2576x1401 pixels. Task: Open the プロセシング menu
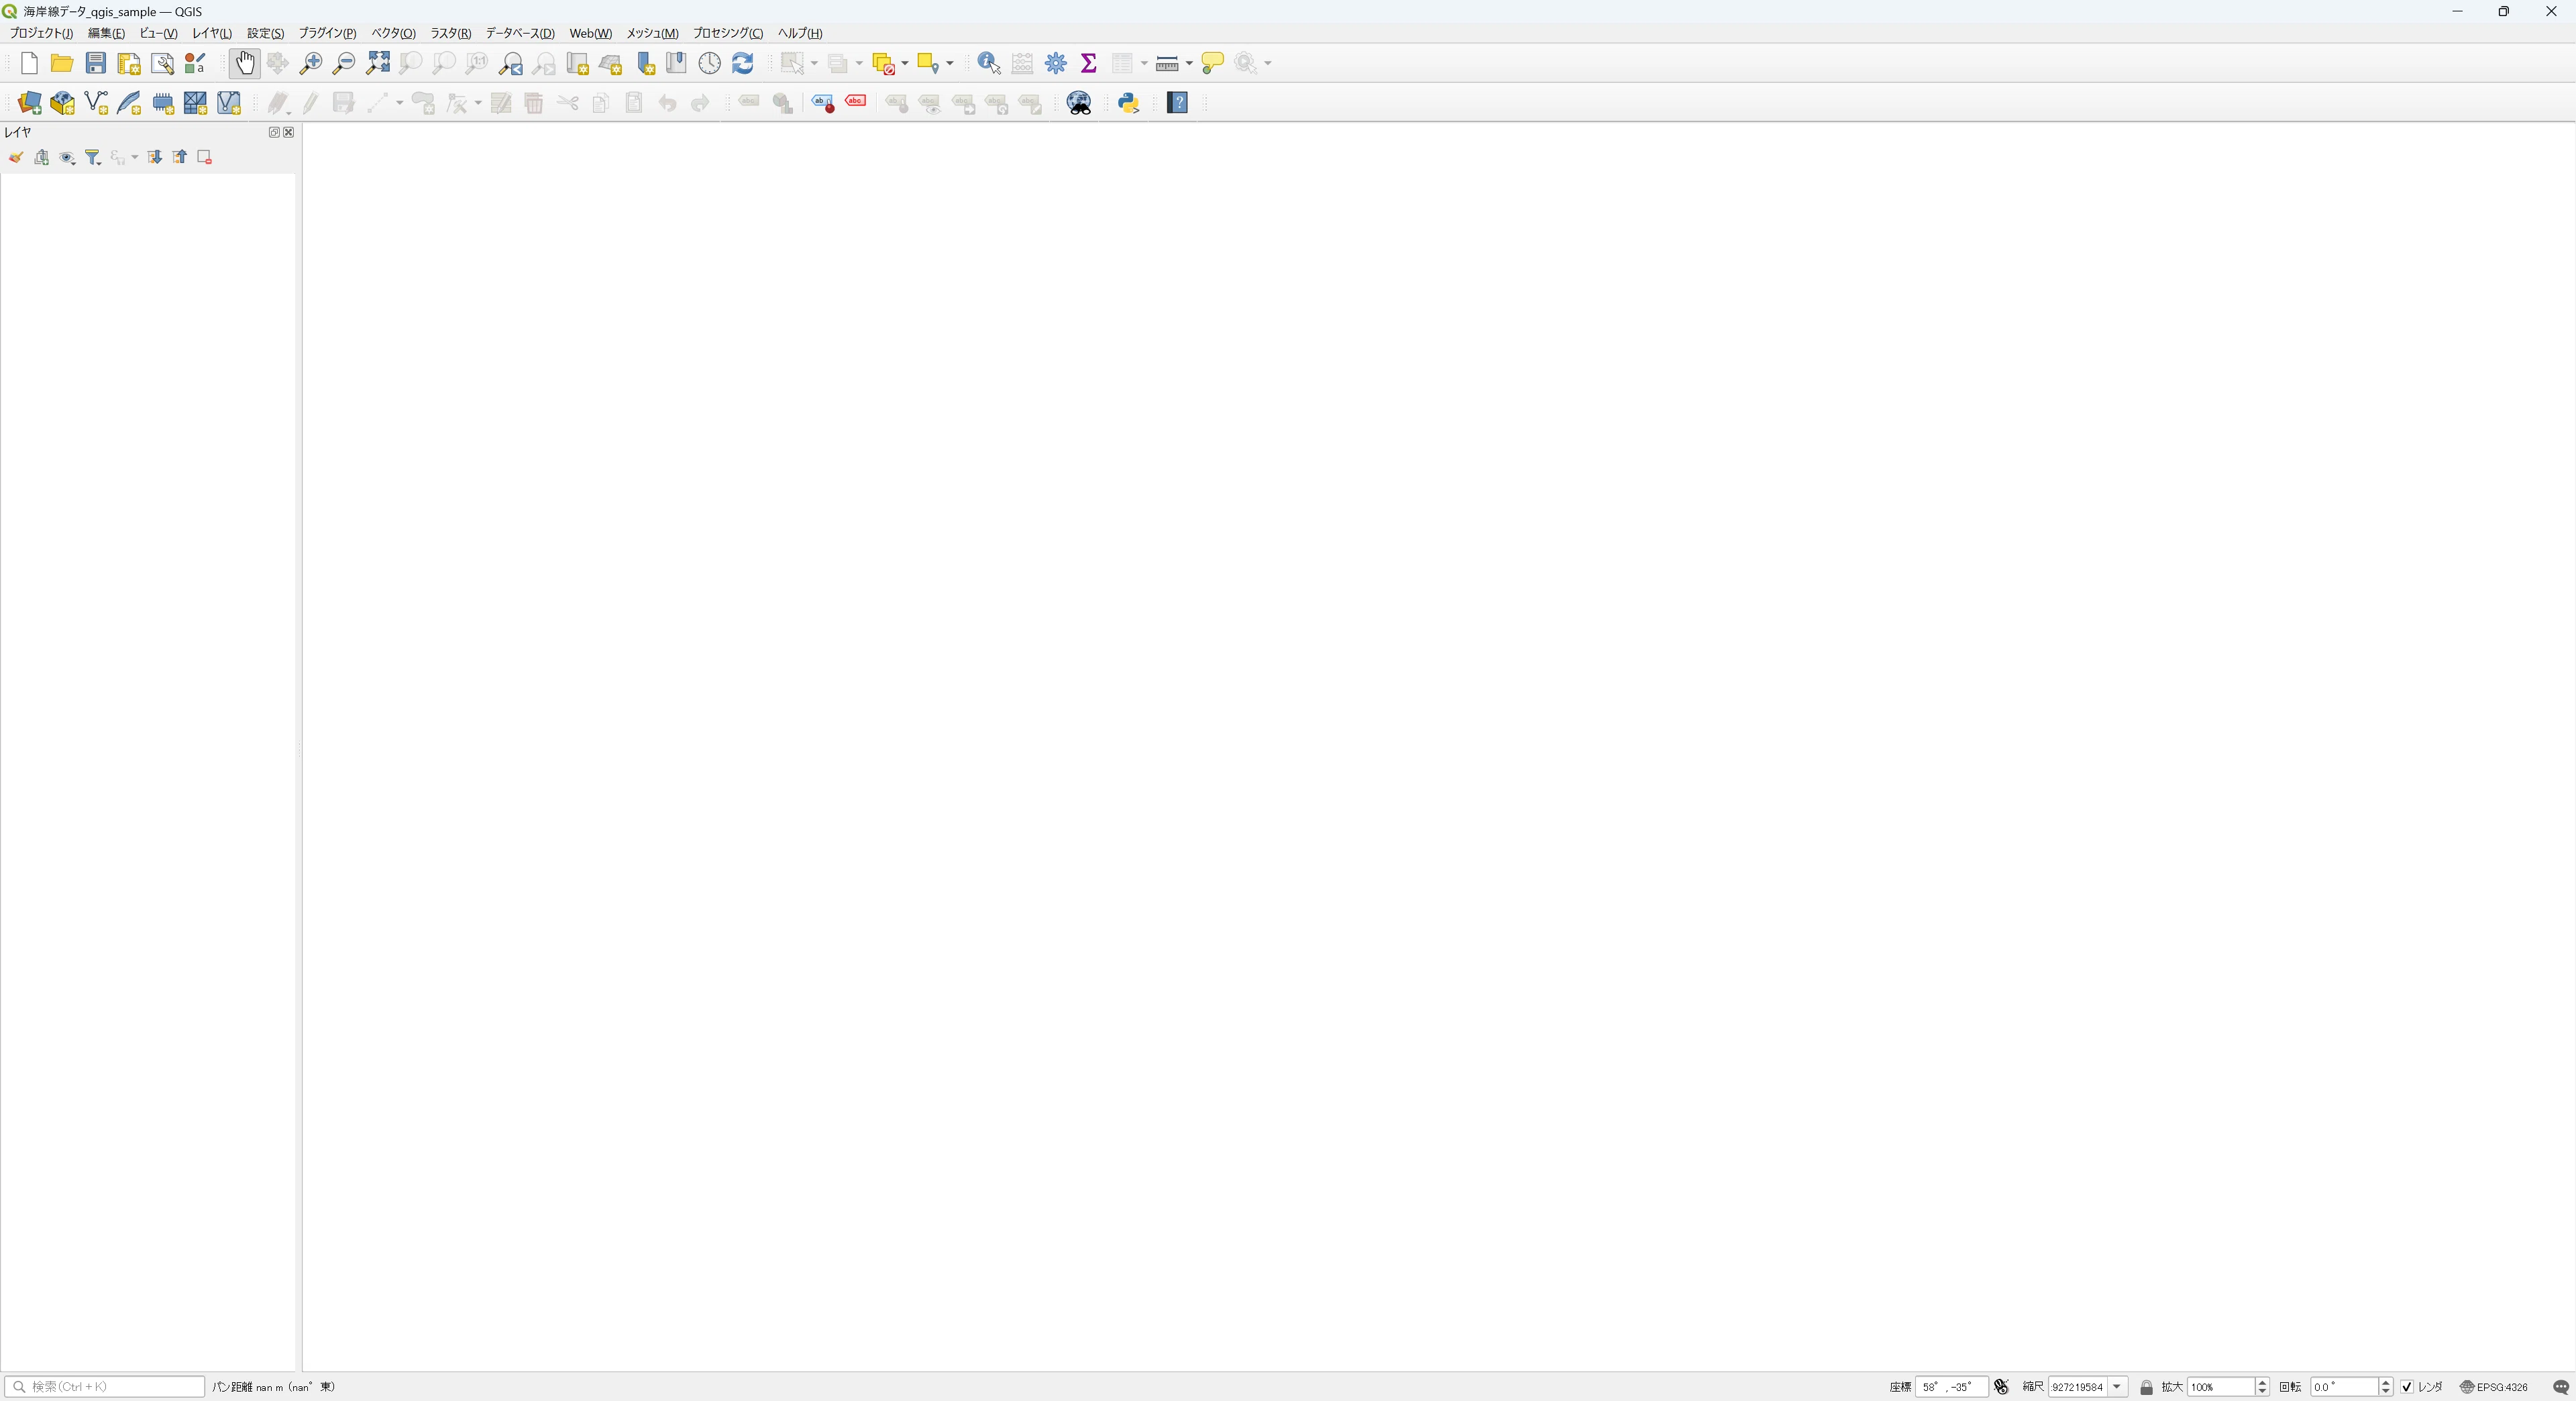pos(728,33)
